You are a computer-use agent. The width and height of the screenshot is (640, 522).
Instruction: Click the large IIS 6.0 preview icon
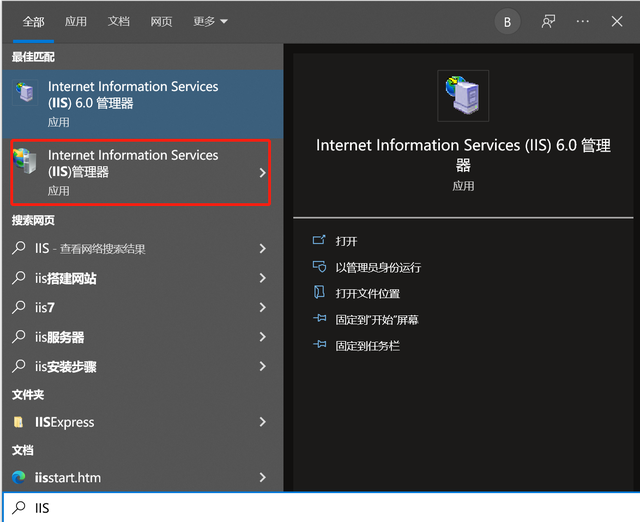coord(463,96)
